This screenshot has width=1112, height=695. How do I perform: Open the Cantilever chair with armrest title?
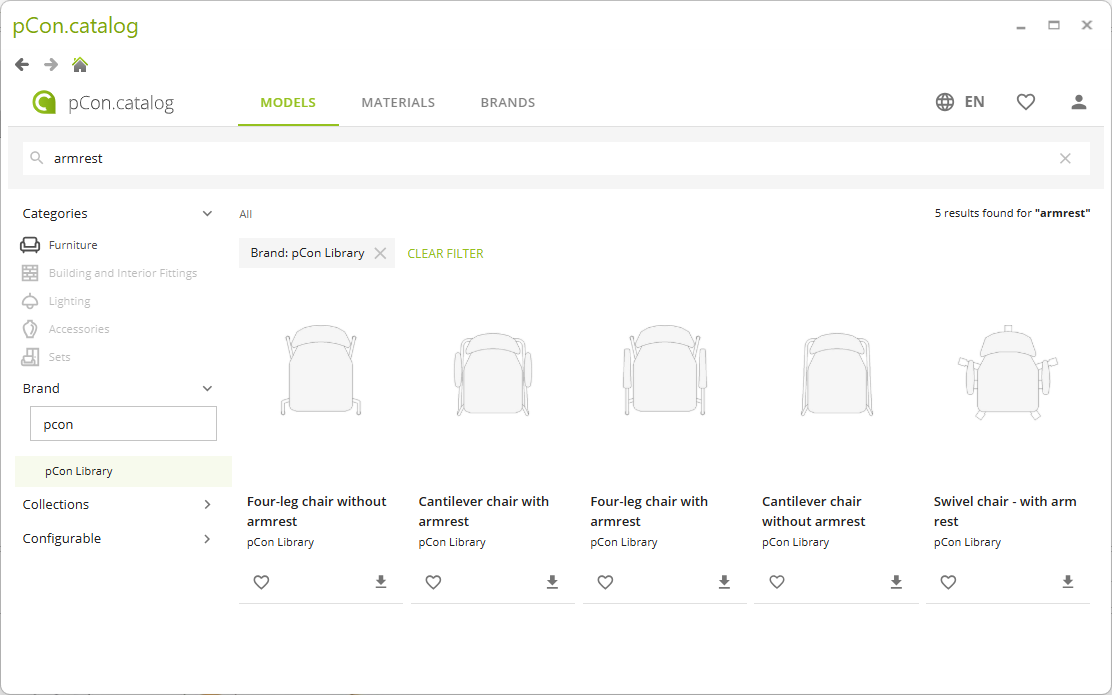point(484,511)
